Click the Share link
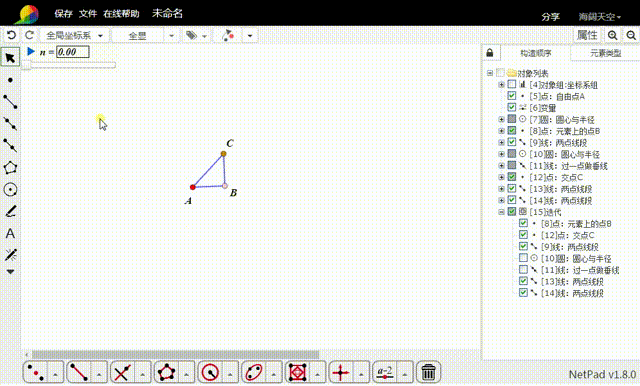640x386 pixels. 550,17
